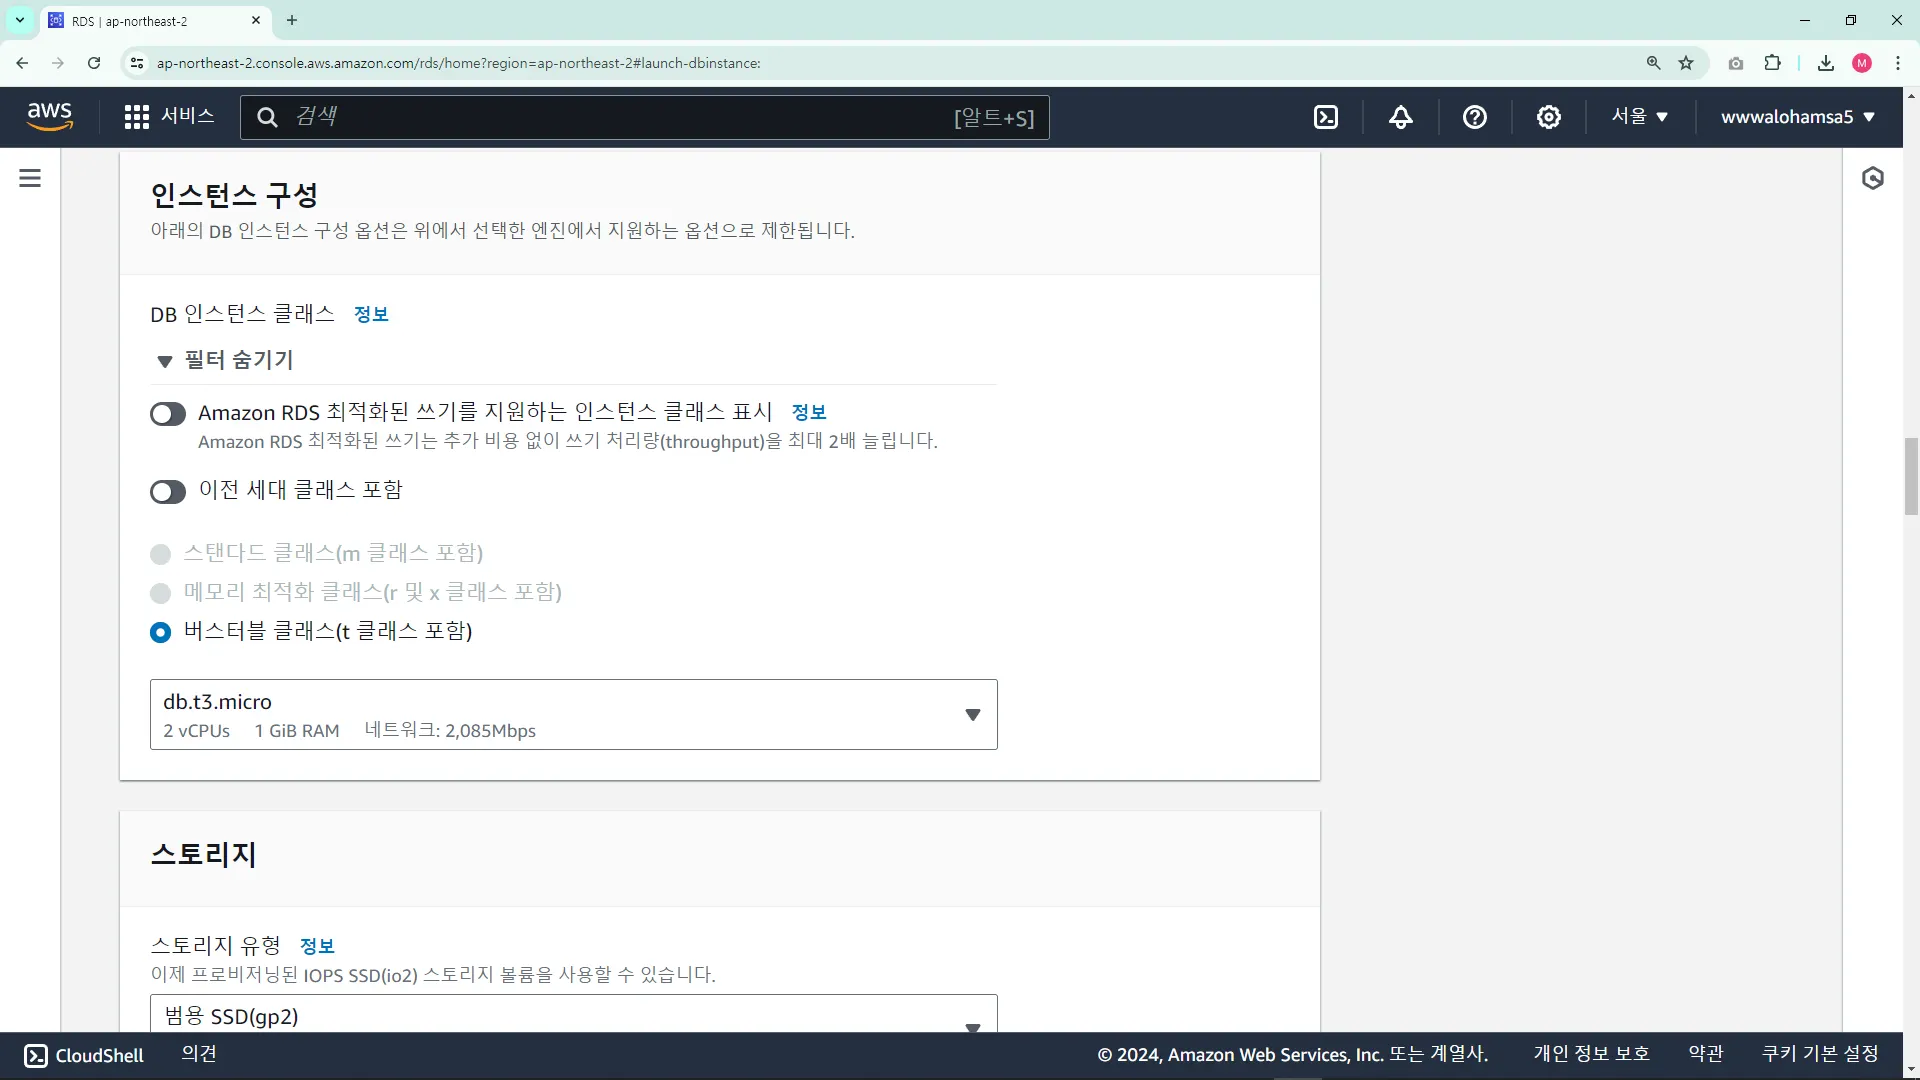Open the hamburger side navigation menu
1920x1080 pixels.
(30, 178)
